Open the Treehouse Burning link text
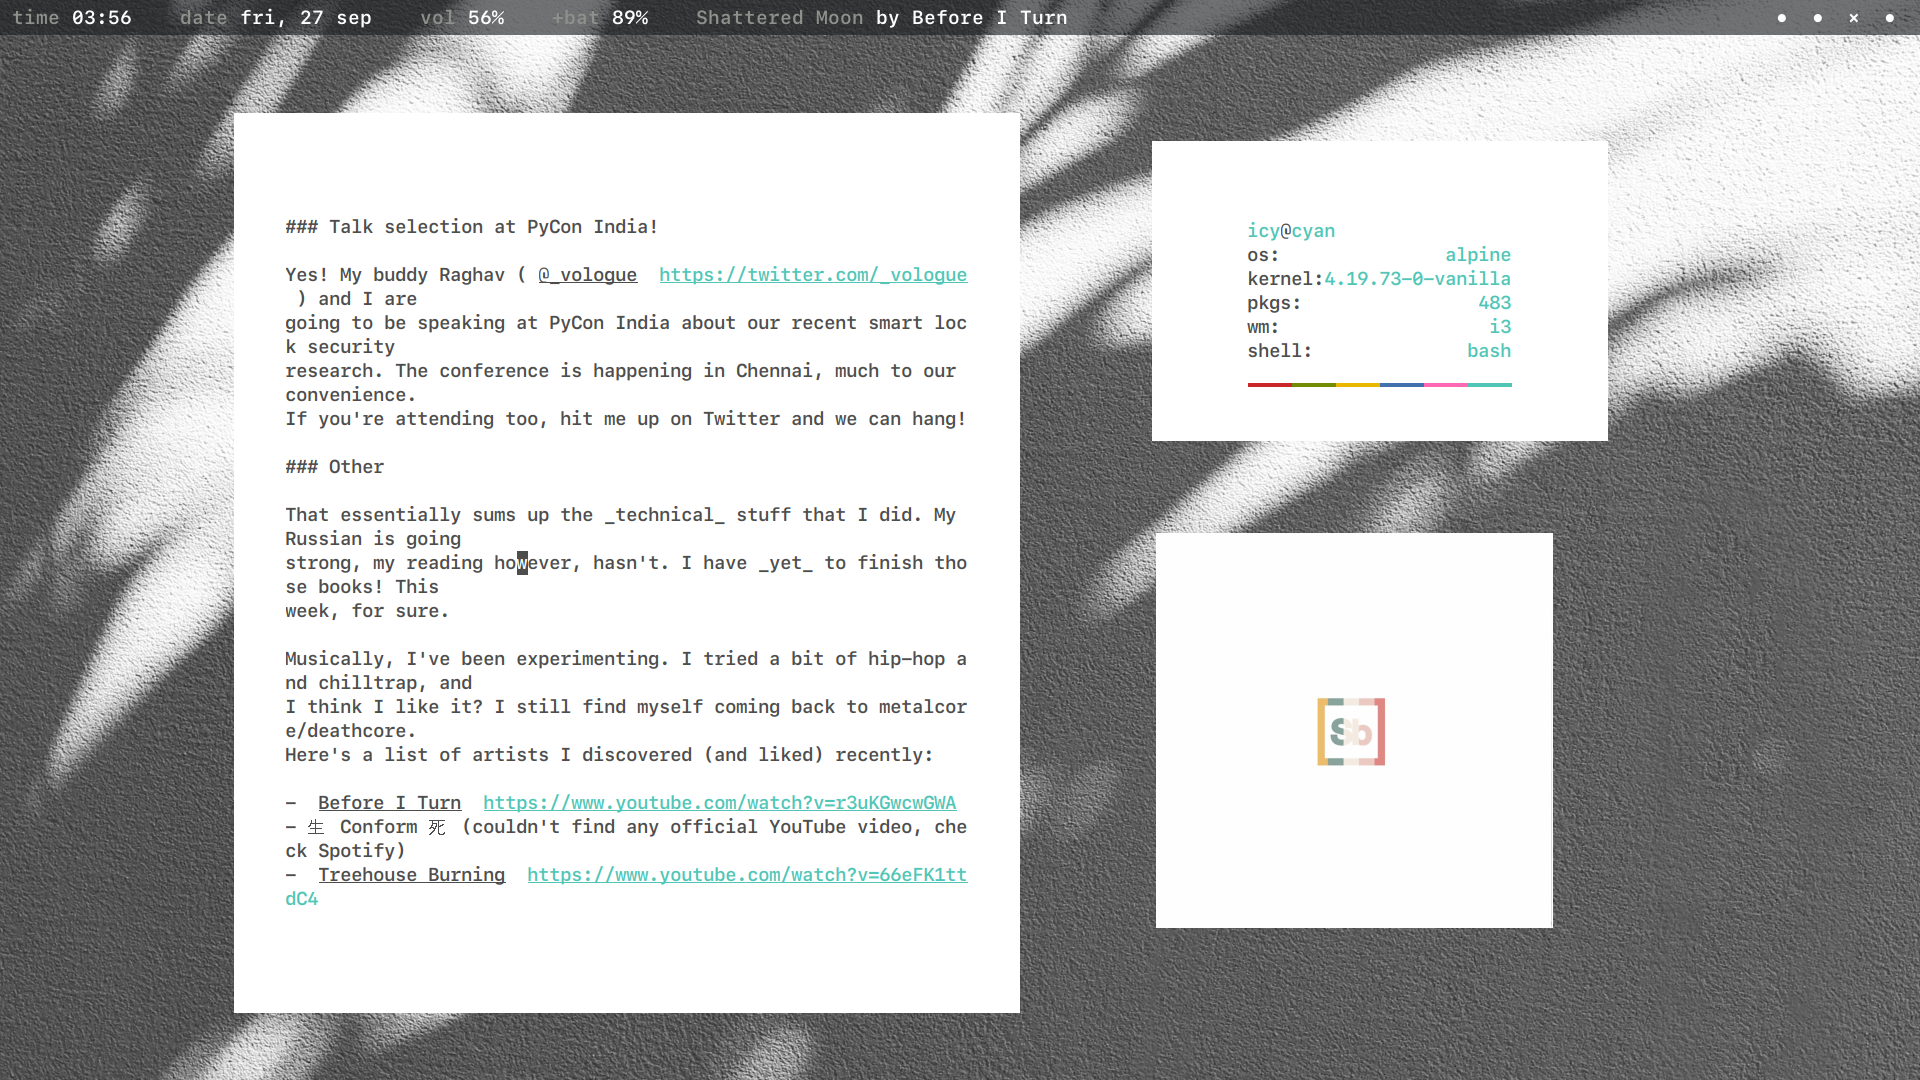The height and width of the screenshot is (1080, 1920). pos(411,875)
